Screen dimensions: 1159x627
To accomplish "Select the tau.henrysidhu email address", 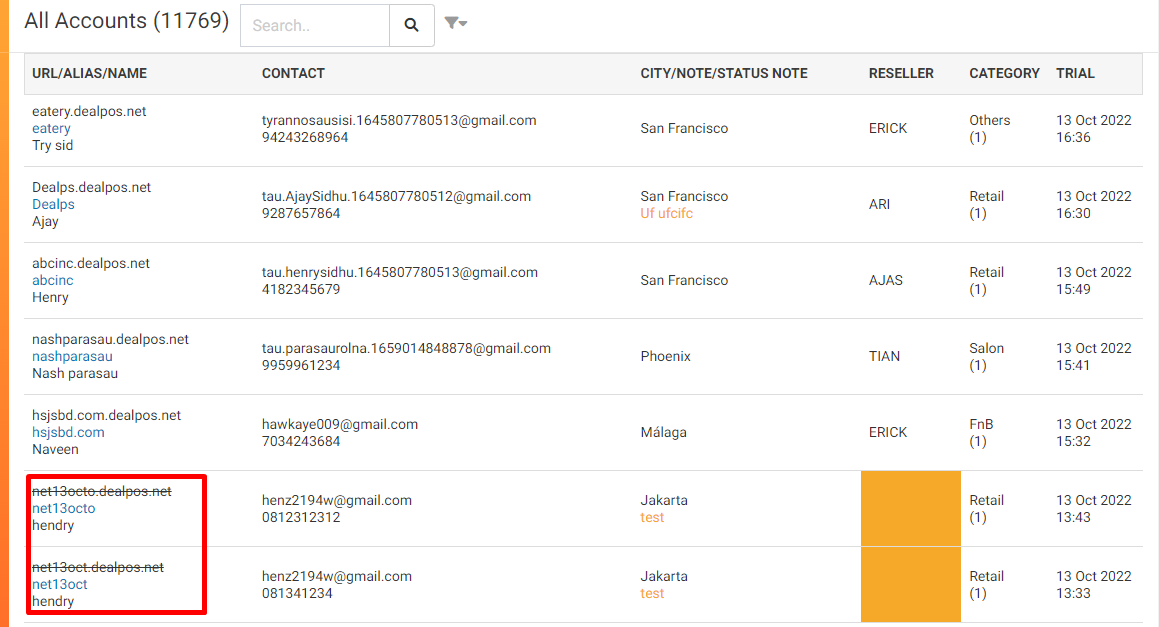I will [x=400, y=273].
